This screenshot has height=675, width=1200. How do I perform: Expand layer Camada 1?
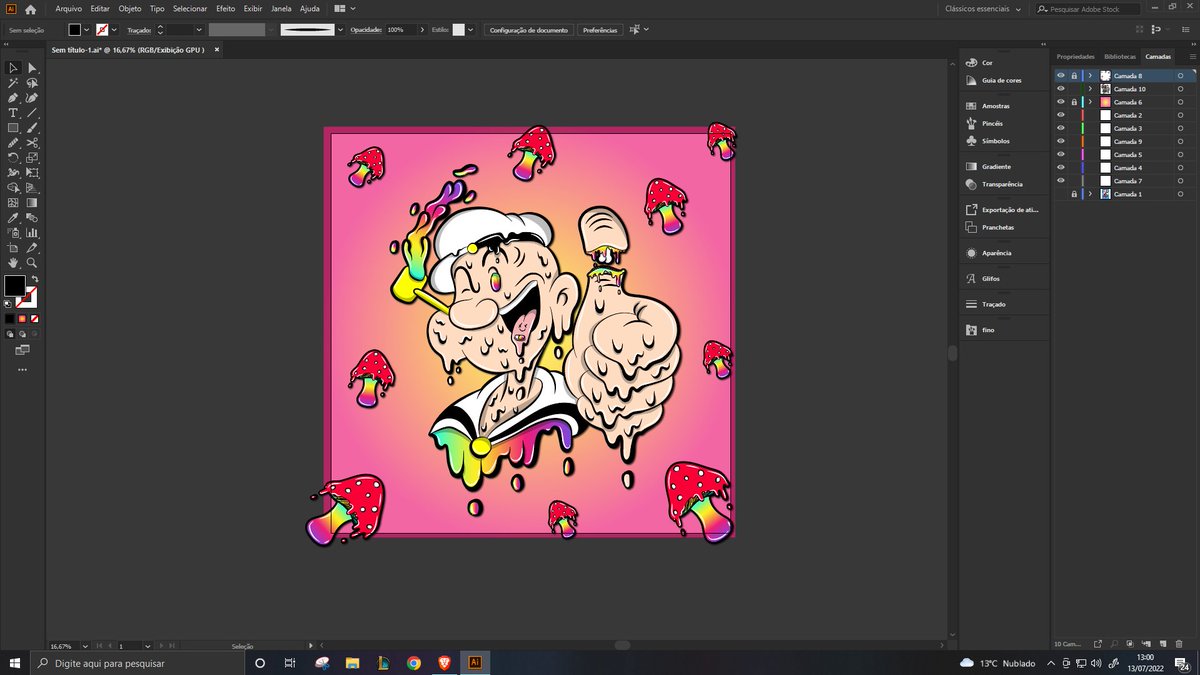click(1090, 194)
